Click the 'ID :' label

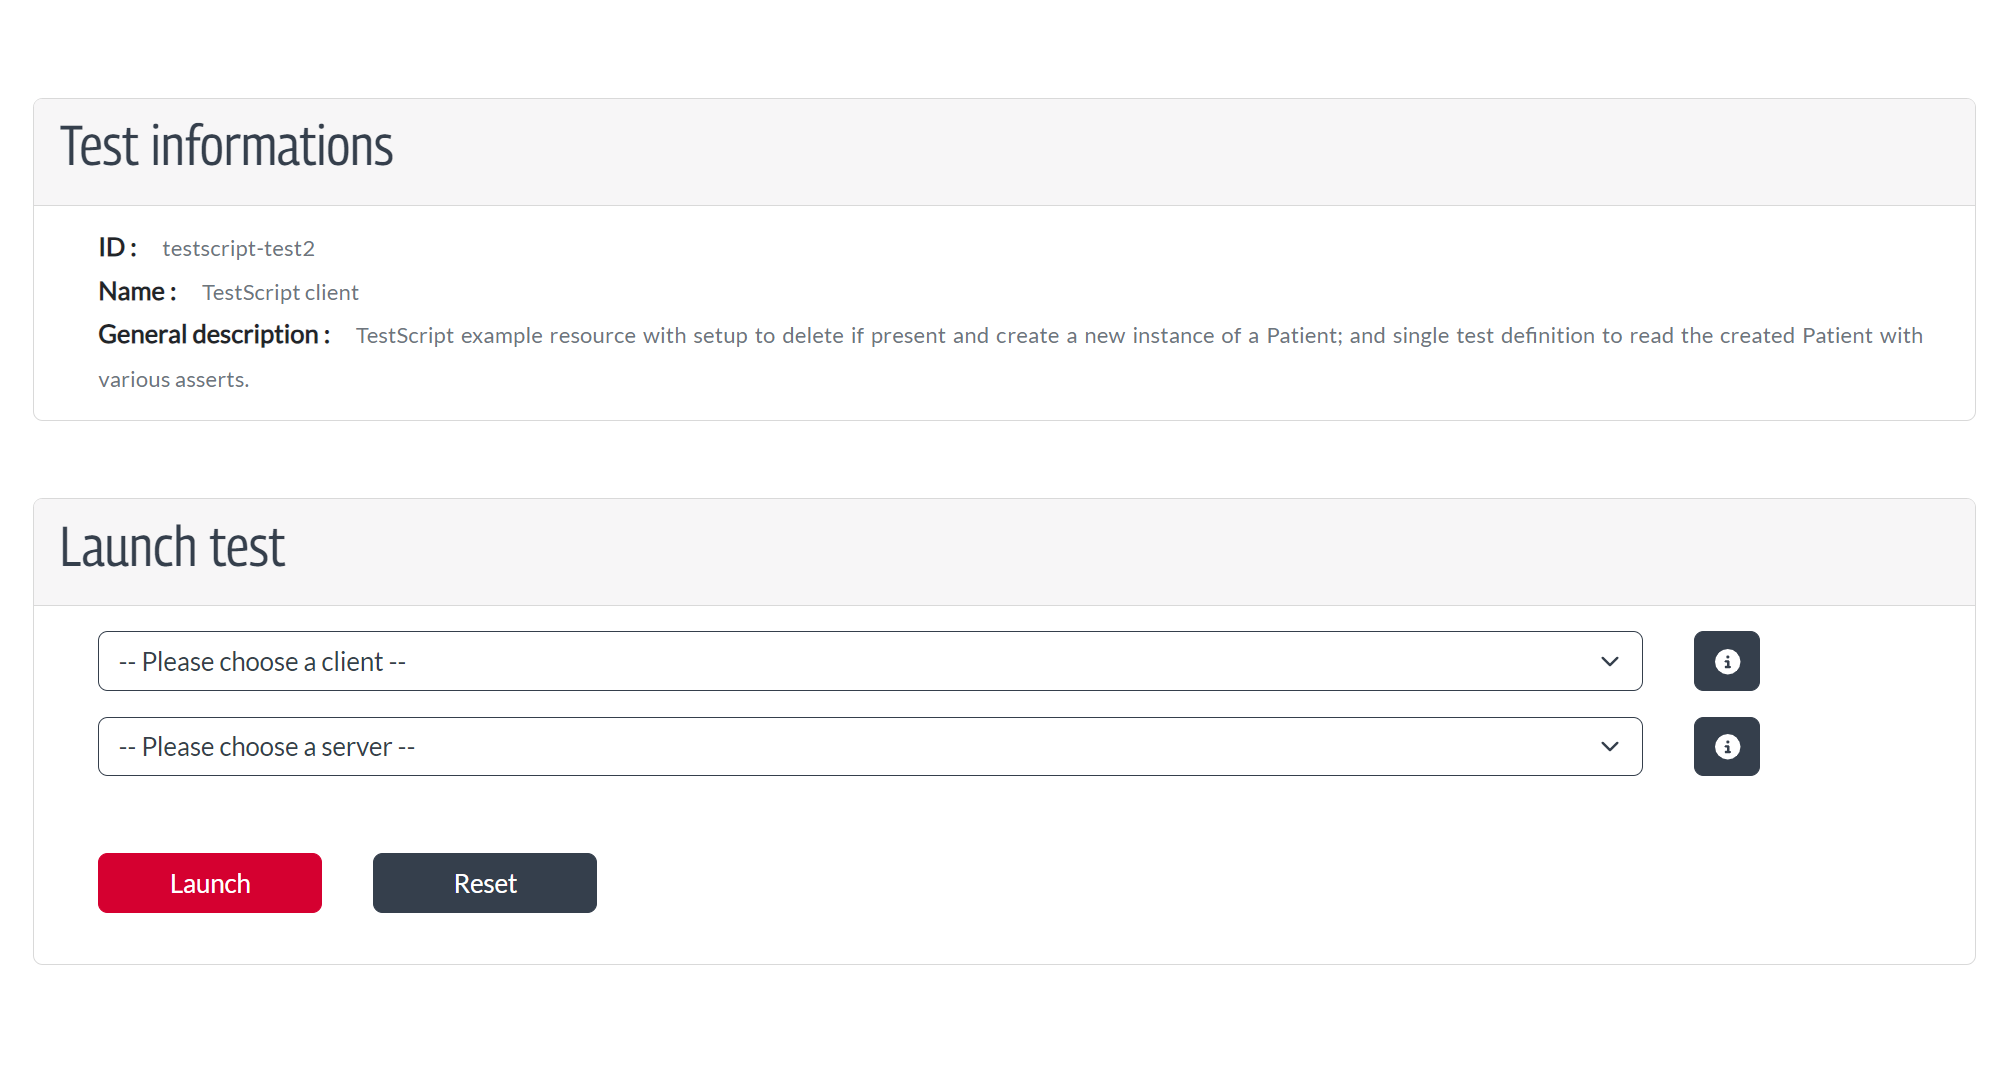[117, 247]
